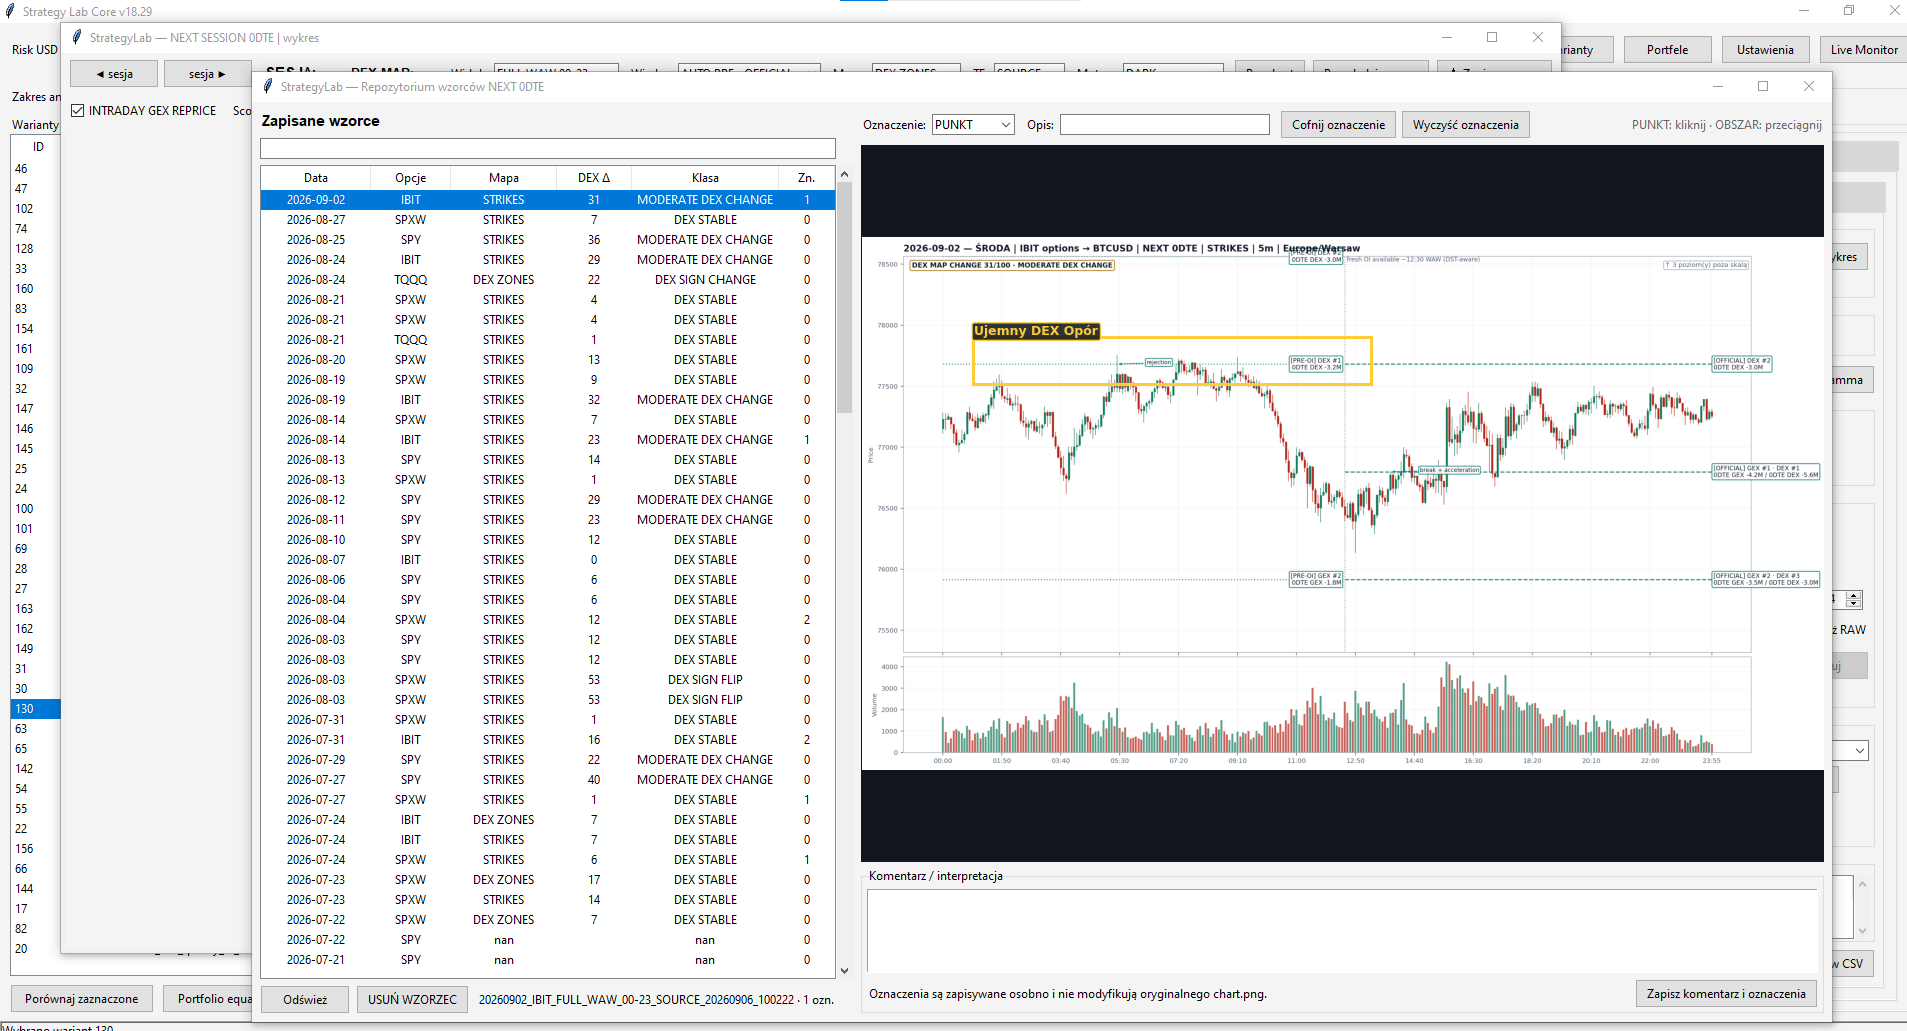The height and width of the screenshot is (1031, 1907).
Task: Click the price chart thumbnail image
Action: (x=1342, y=503)
